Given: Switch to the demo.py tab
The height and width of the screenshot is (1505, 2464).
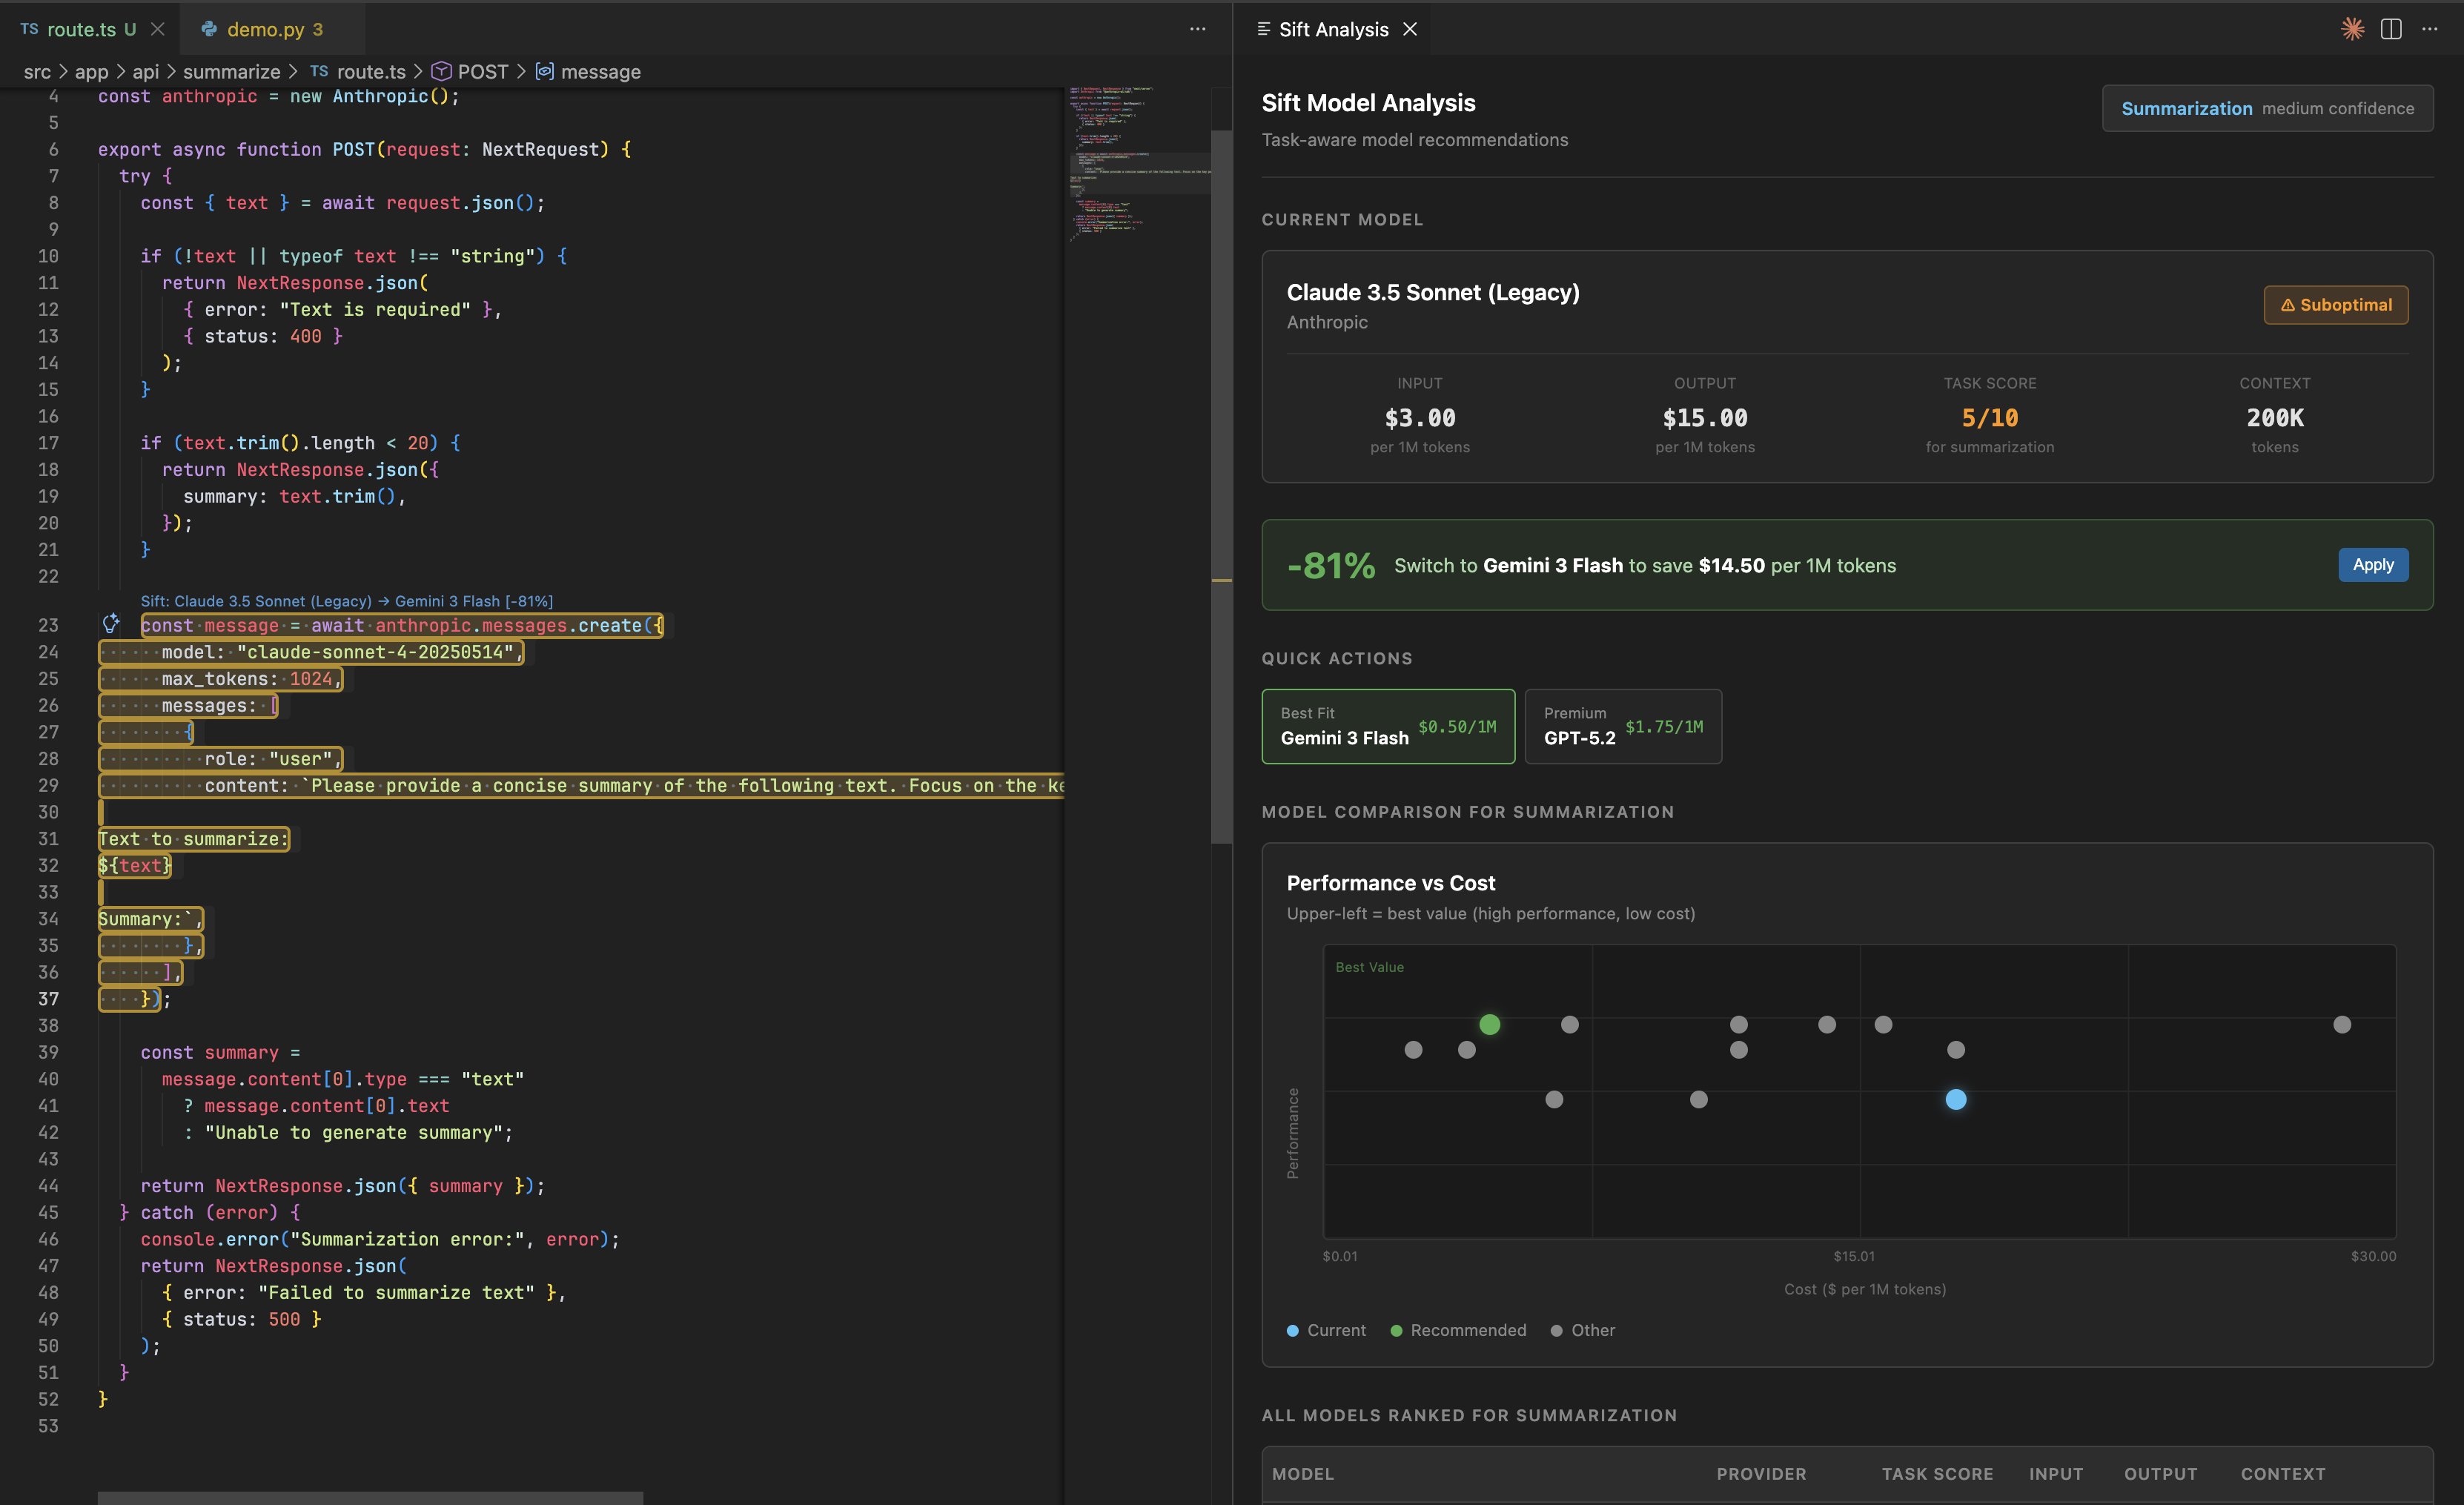Looking at the screenshot, I should [266, 29].
